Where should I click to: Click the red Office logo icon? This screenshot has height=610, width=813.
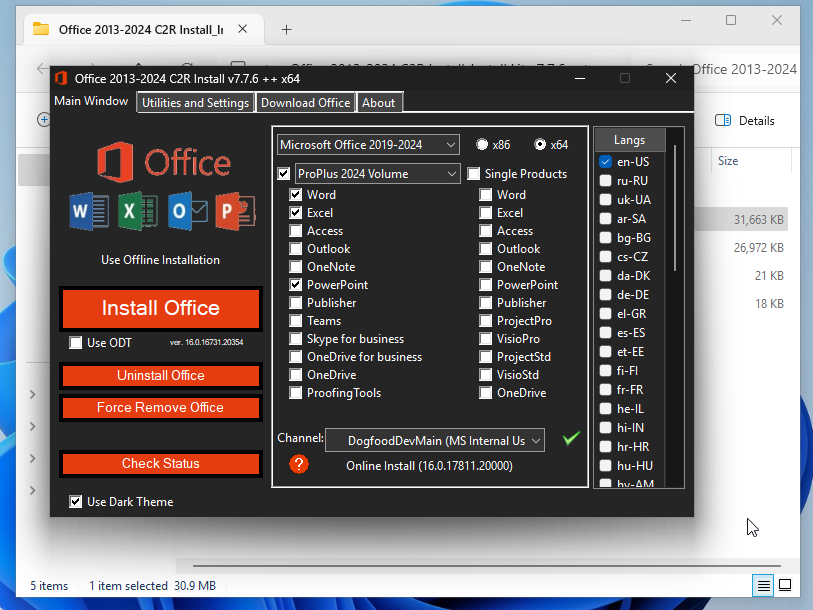tap(115, 162)
